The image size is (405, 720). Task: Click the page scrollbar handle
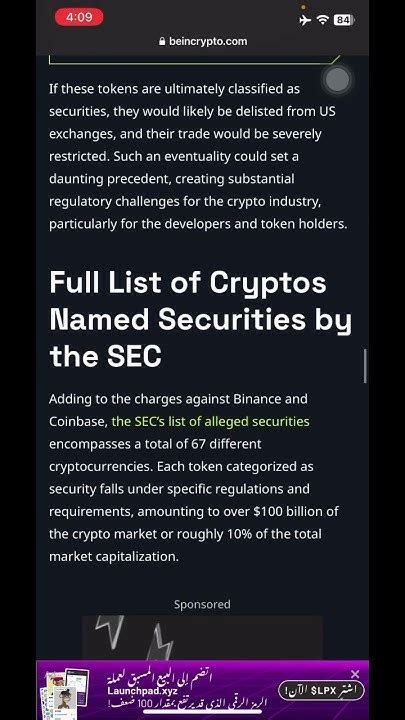(x=365, y=366)
